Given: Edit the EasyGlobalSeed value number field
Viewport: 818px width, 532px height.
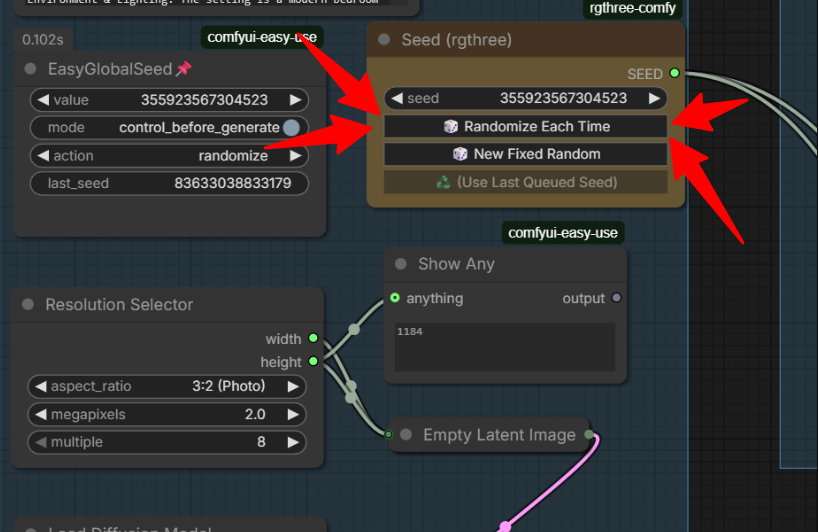Looking at the screenshot, I should (204, 100).
